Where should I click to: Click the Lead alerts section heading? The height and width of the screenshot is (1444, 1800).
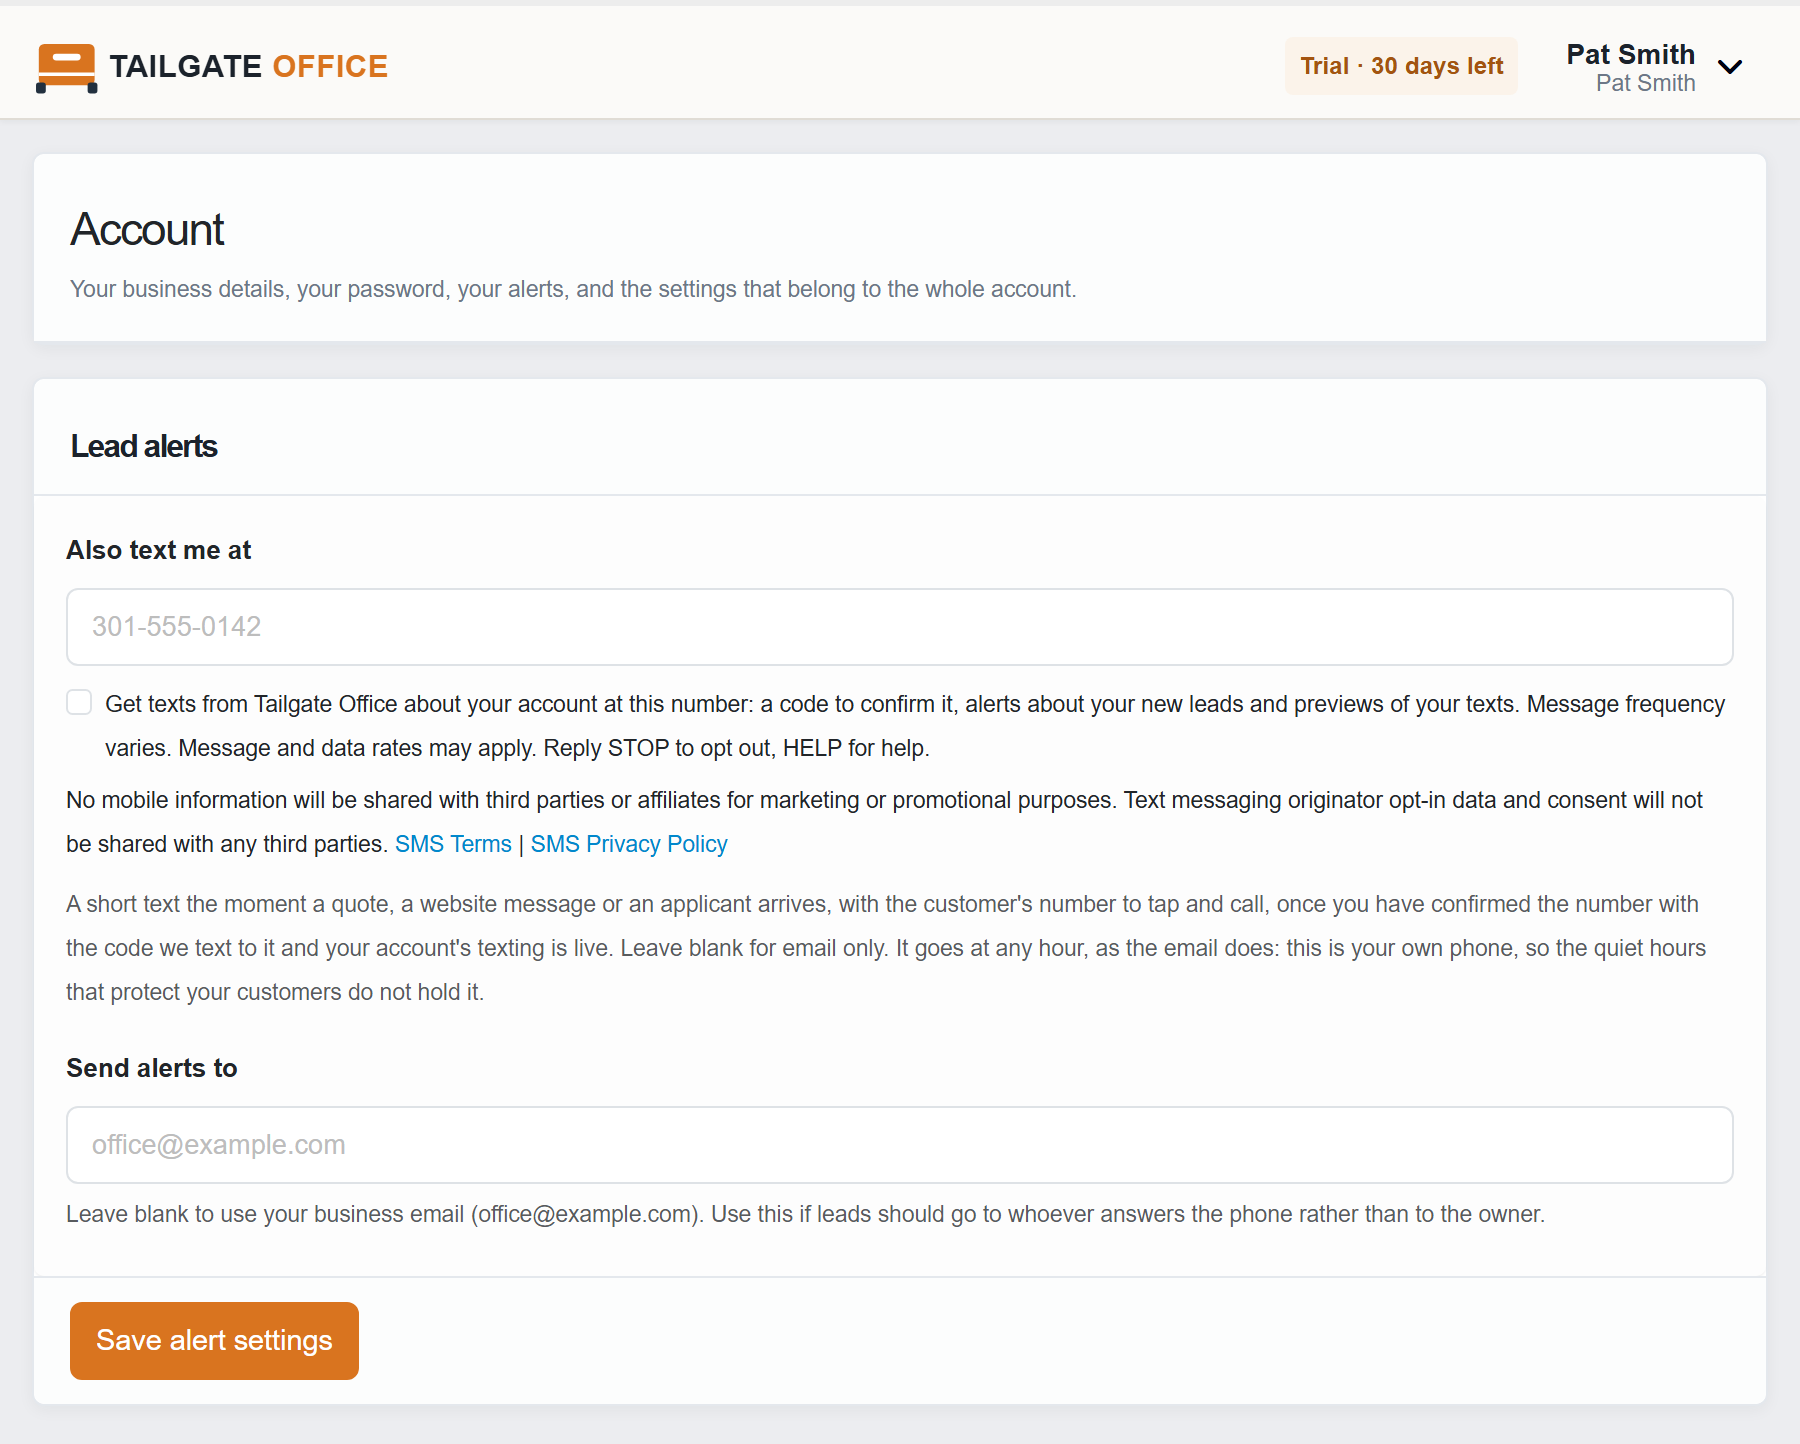pyautogui.click(x=144, y=446)
